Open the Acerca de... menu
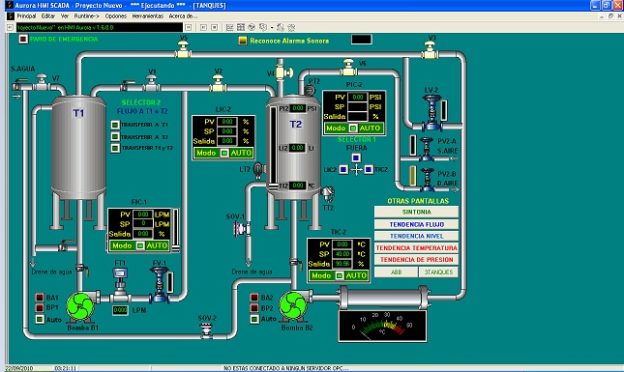624x372 pixels. [183, 16]
